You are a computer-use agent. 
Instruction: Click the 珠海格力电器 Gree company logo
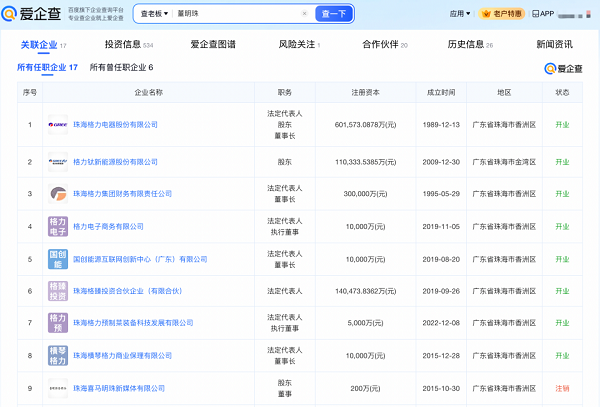(x=58, y=125)
